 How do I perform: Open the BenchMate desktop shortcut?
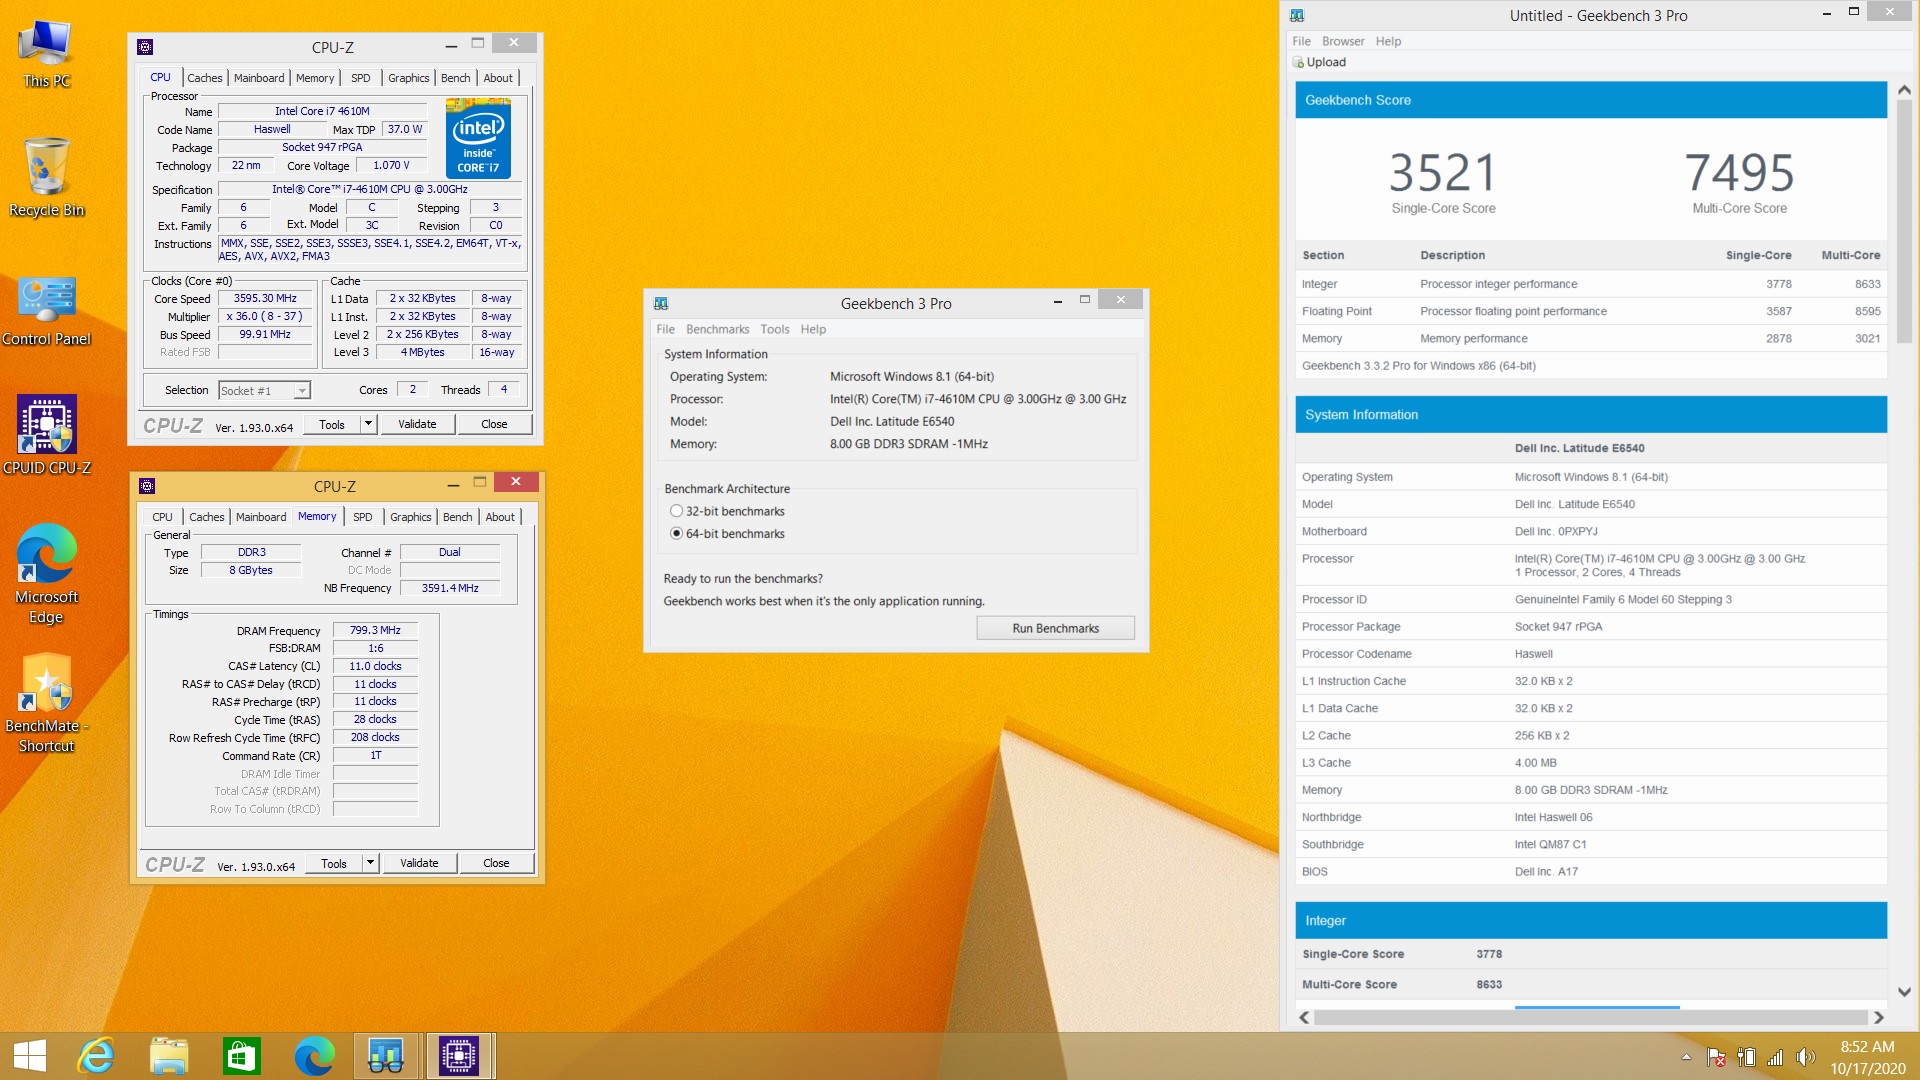point(46,703)
